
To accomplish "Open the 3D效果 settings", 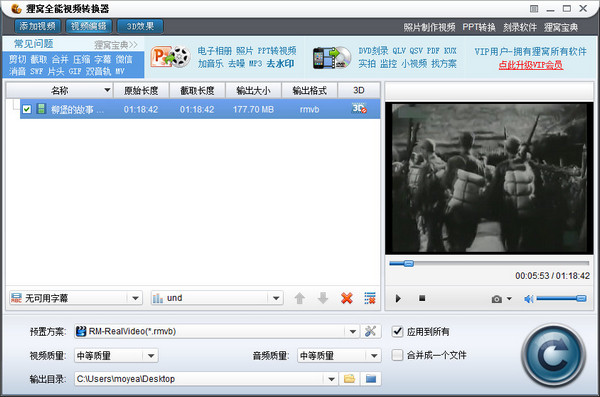I will pos(140,26).
